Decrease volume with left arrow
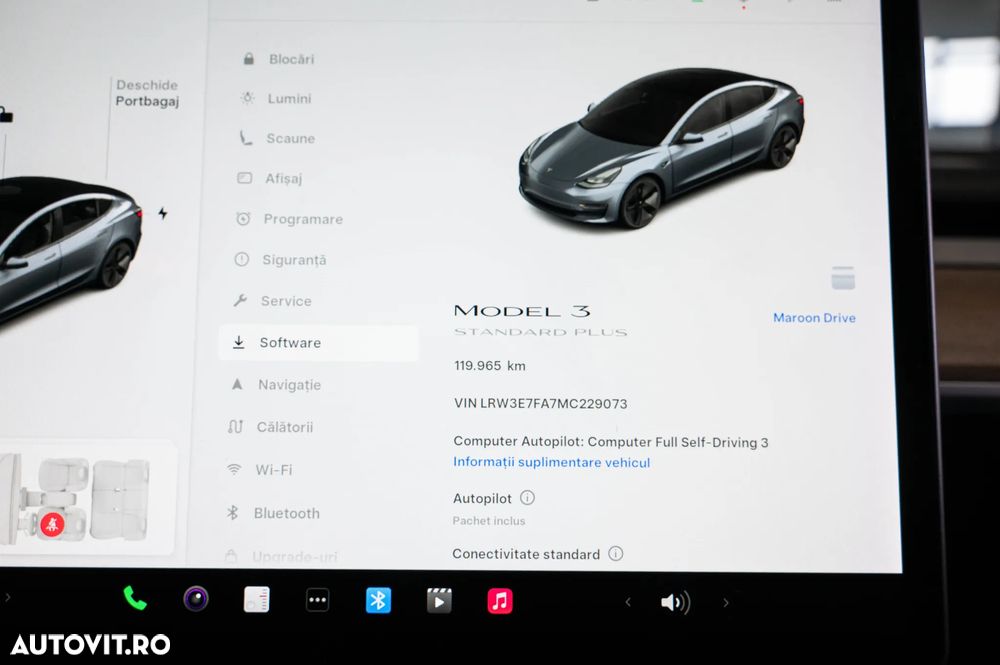Image resolution: width=1000 pixels, height=665 pixels. (628, 602)
